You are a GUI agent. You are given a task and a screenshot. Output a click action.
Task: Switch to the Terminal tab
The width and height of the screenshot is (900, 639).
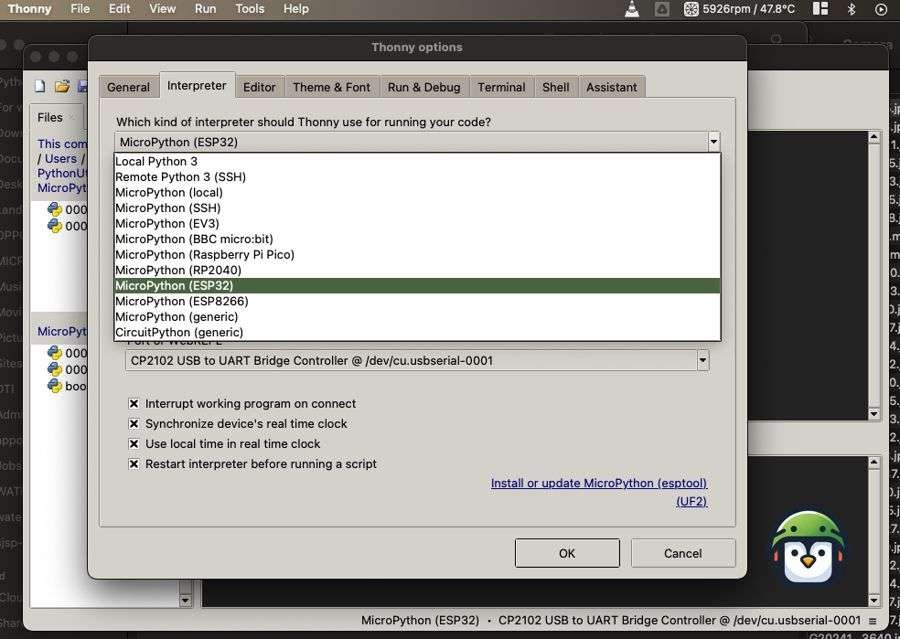502,87
